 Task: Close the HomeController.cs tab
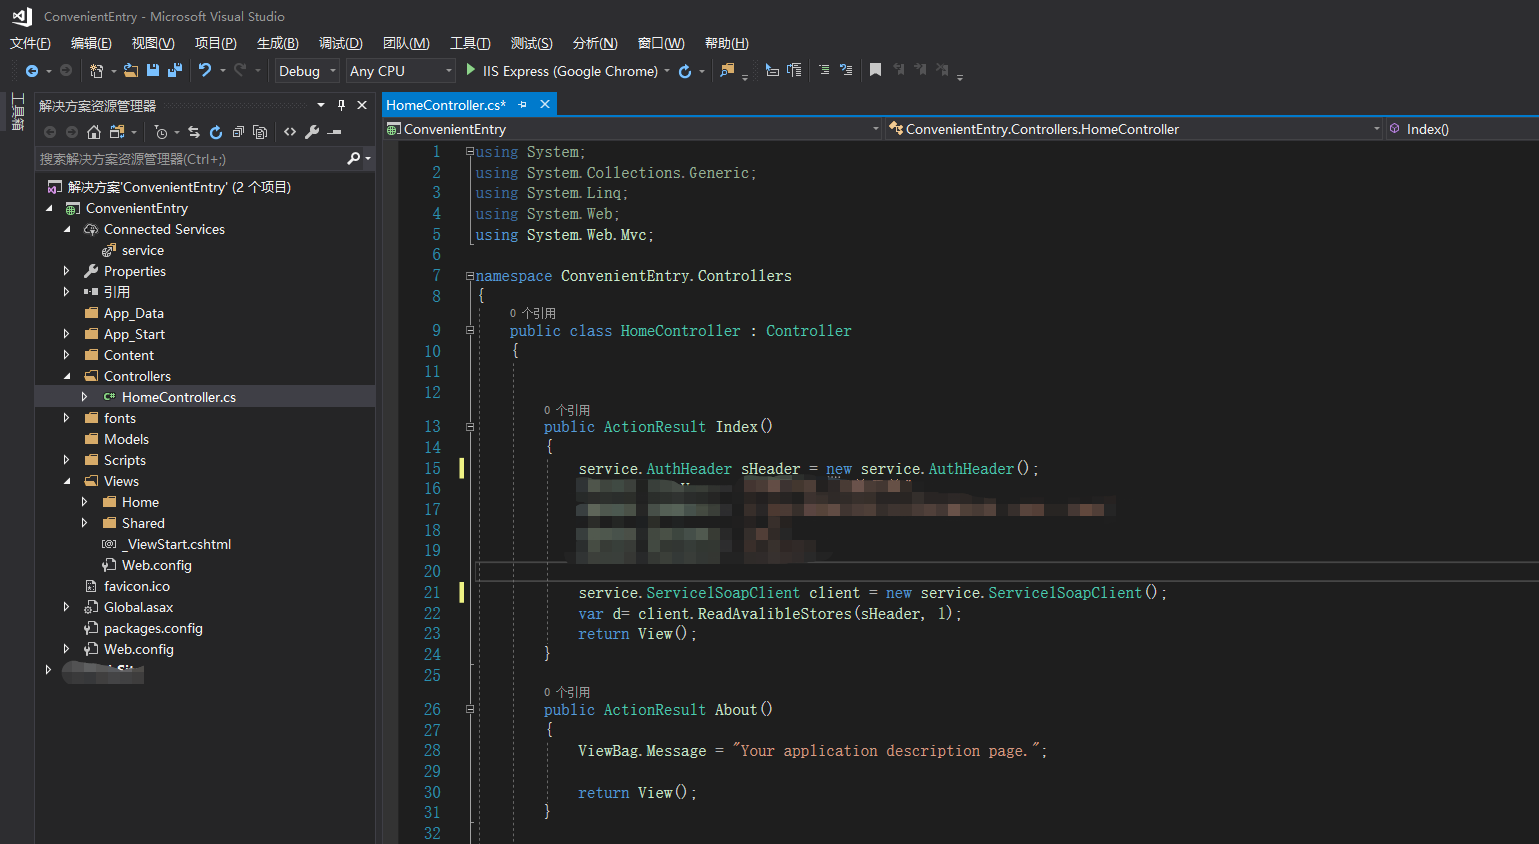click(545, 104)
